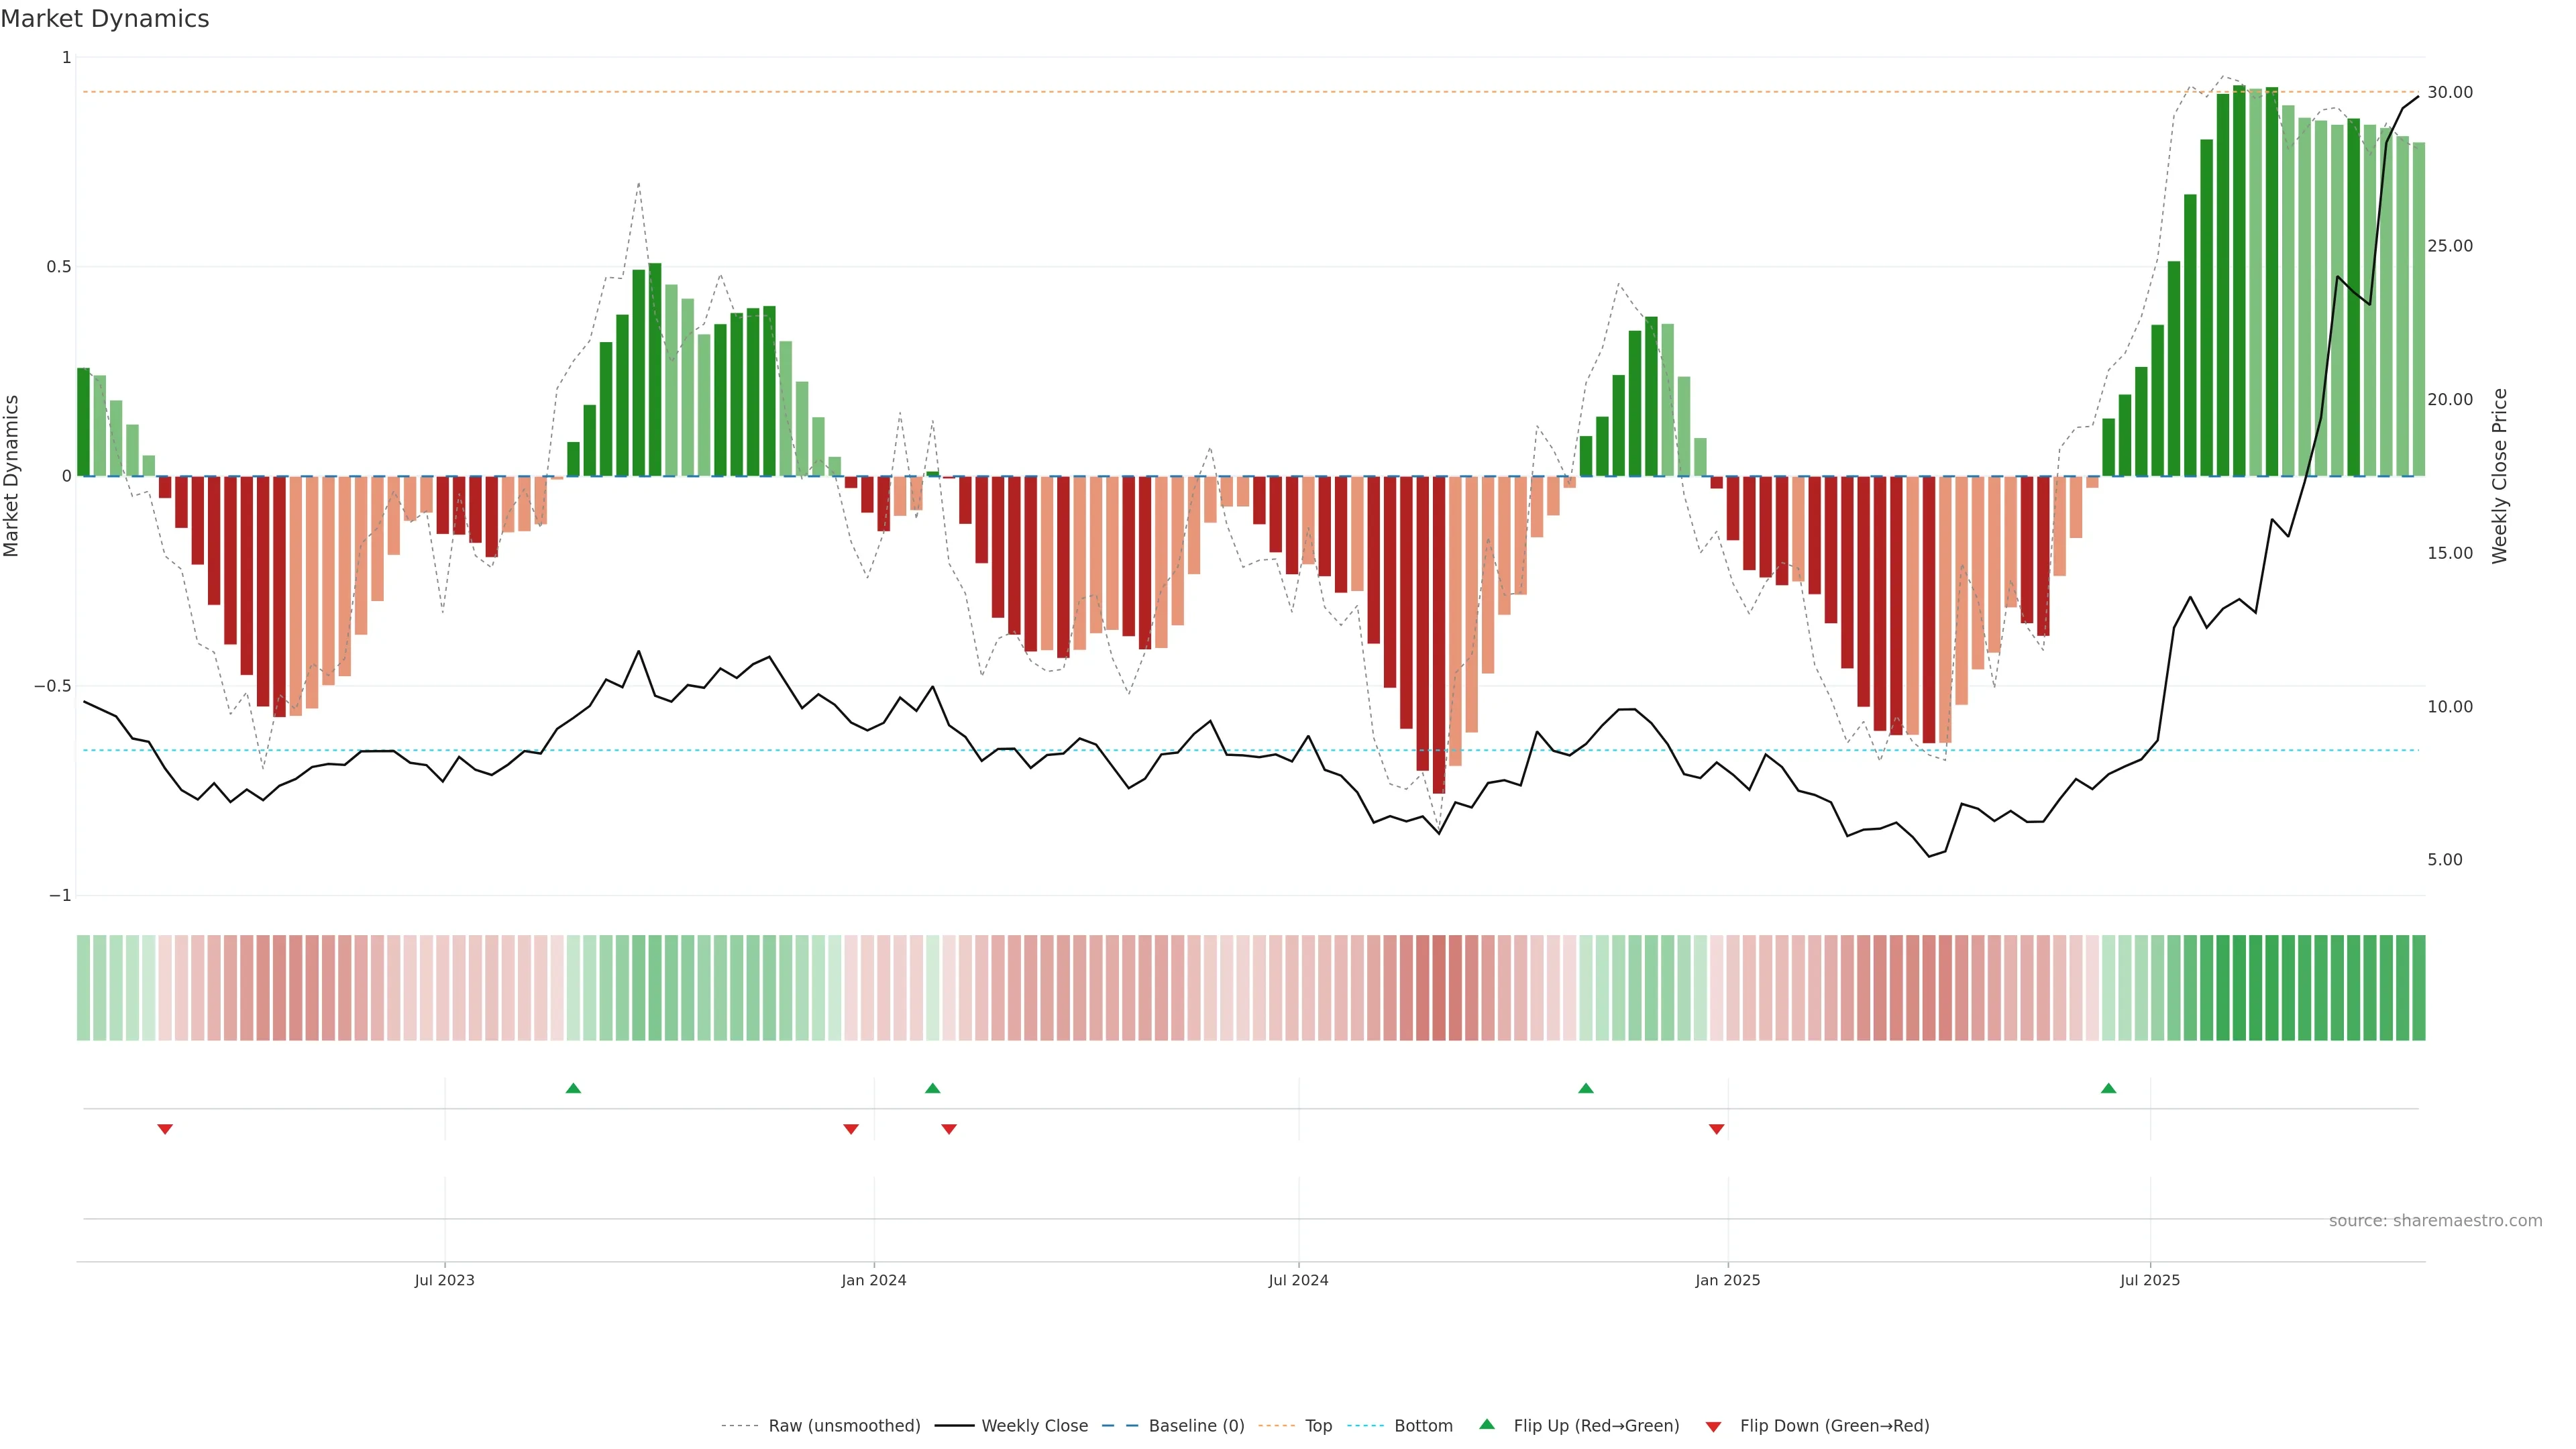Click the red flip-down marker just before Jan 2024
Screen dimensions: 2576x1449
tap(851, 1129)
